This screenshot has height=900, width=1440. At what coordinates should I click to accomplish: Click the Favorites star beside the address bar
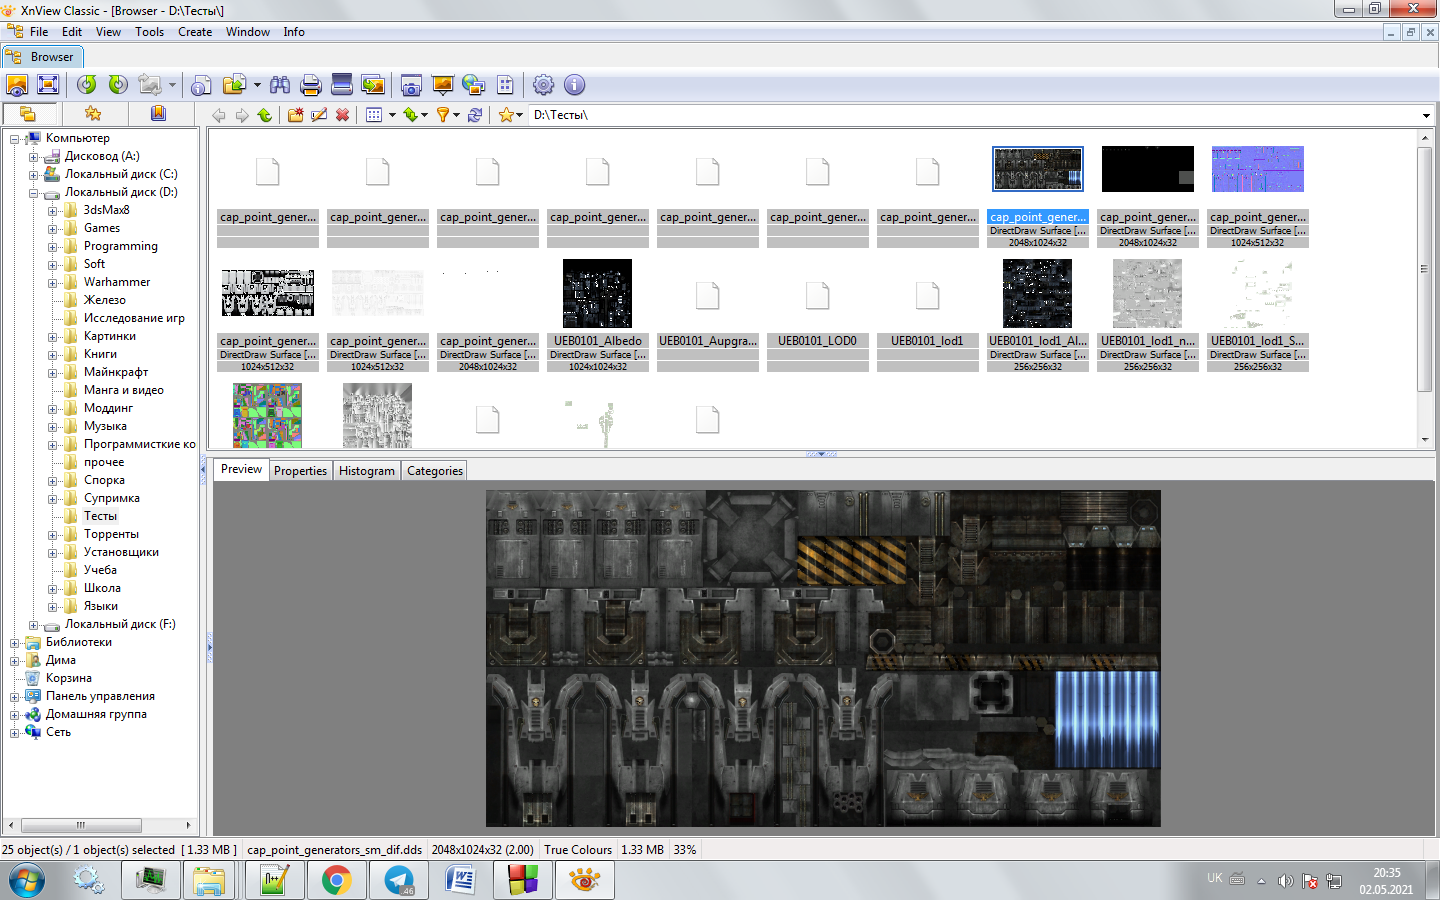[506, 115]
